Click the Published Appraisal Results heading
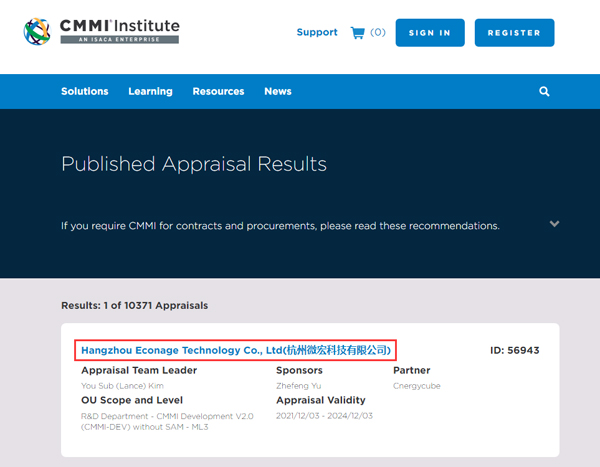Image resolution: width=600 pixels, height=467 pixels. tap(194, 164)
